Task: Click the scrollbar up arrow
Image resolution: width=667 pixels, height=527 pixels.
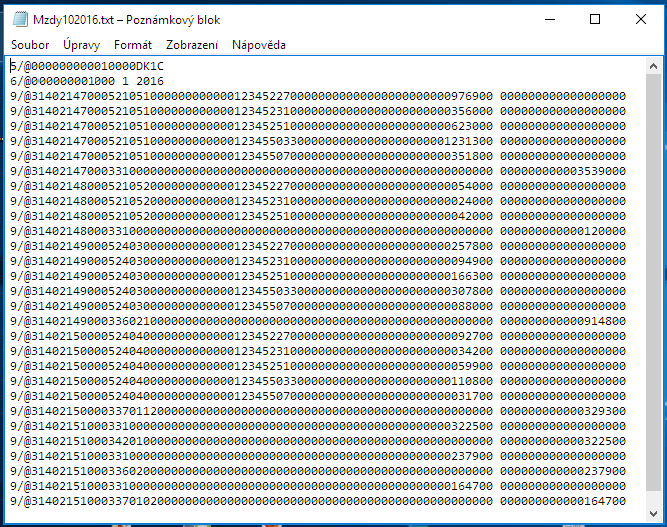Action: [653, 66]
